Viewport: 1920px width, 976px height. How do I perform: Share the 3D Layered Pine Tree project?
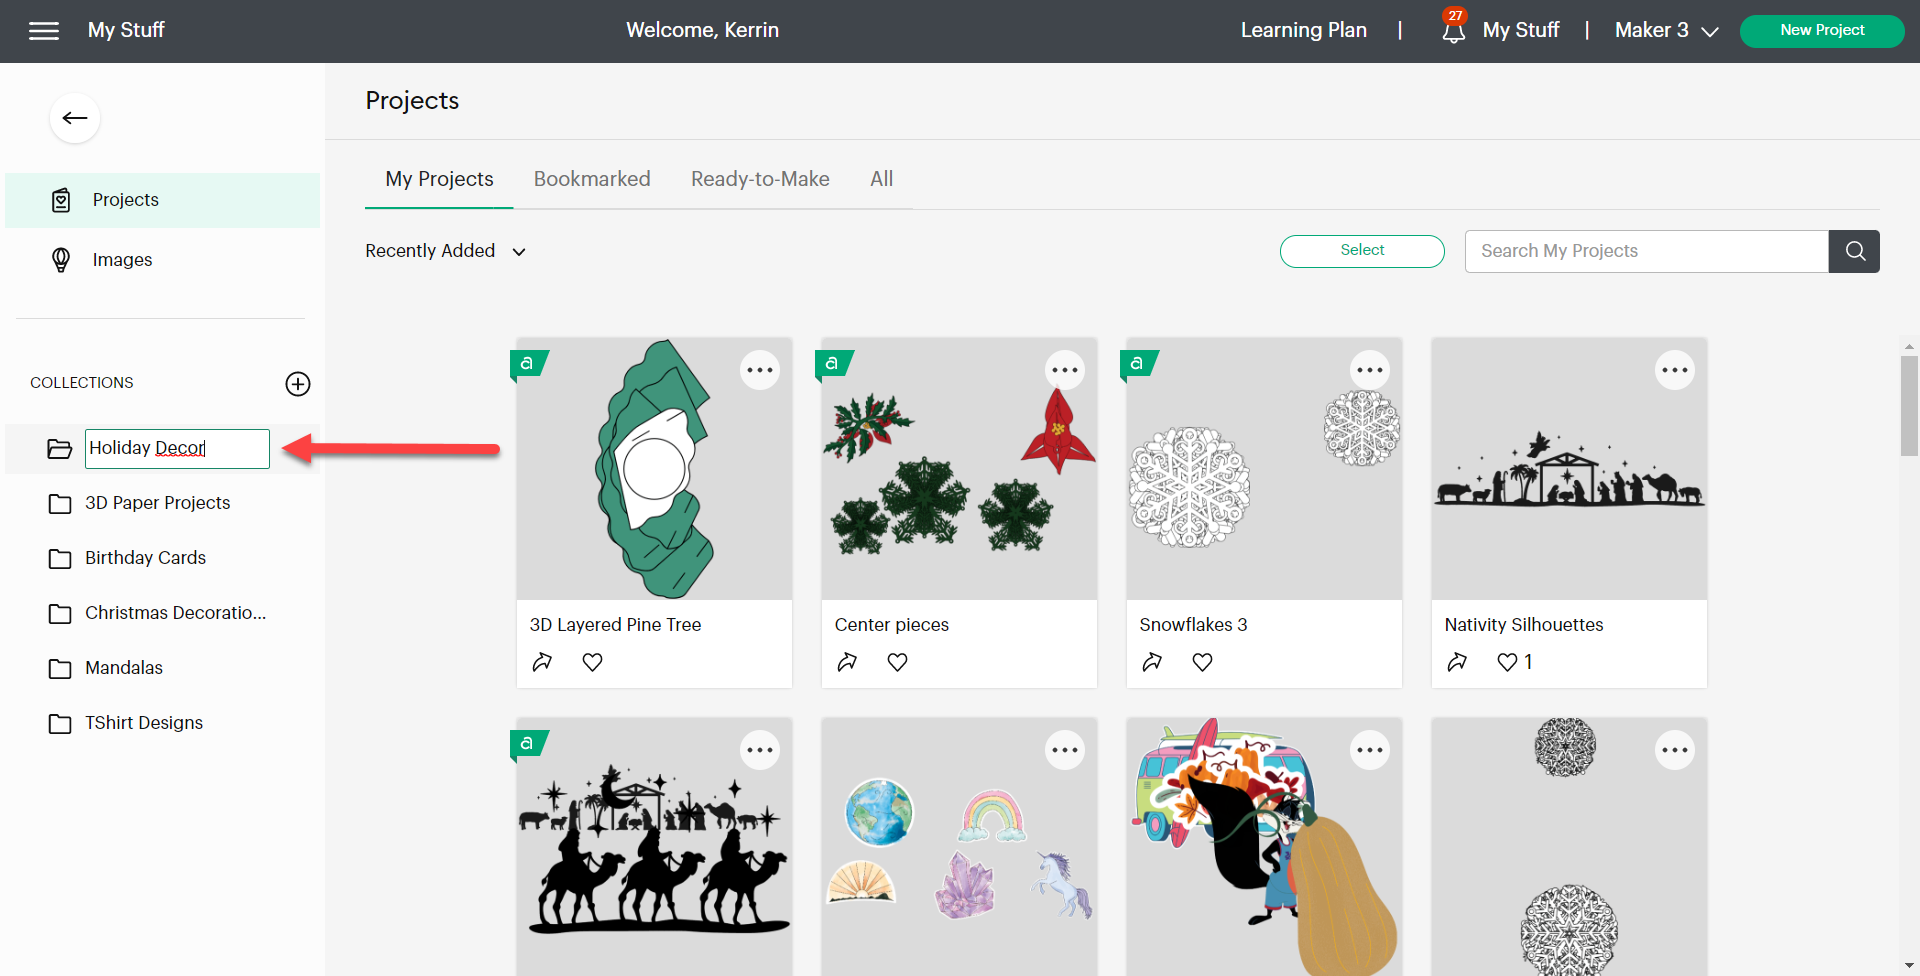(543, 662)
